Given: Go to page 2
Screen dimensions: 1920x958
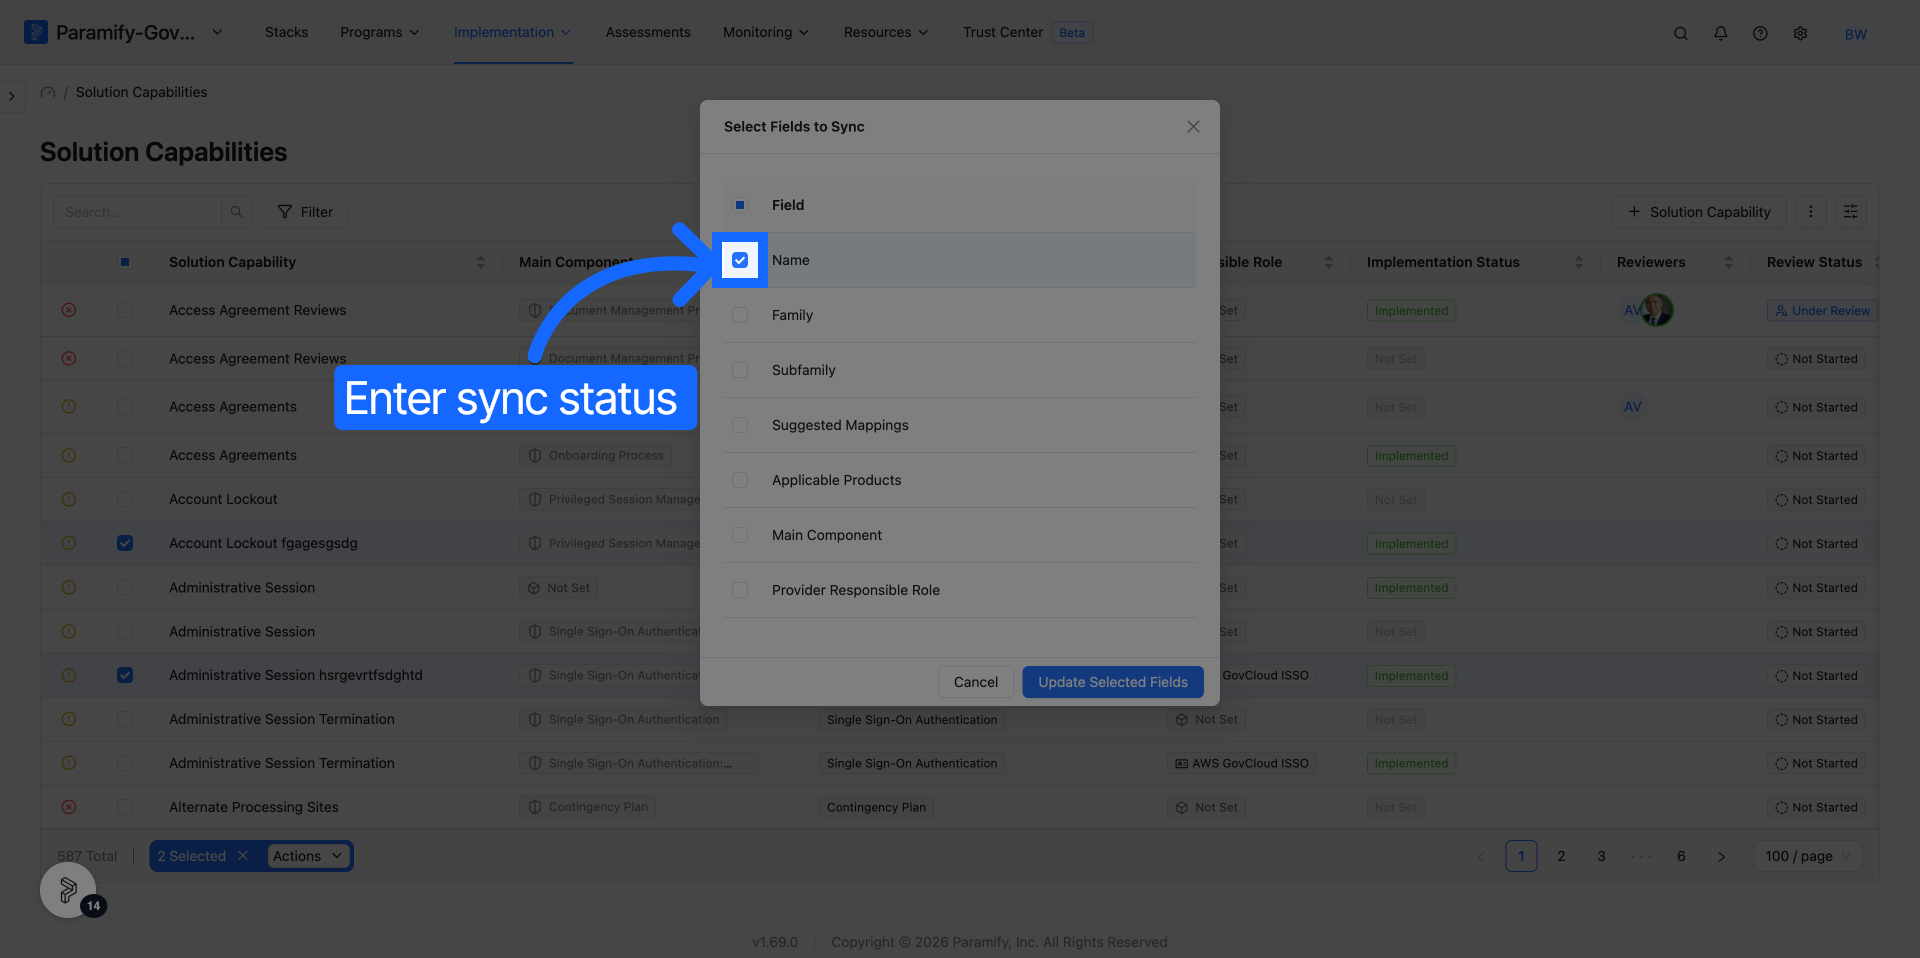Looking at the screenshot, I should click(1561, 856).
